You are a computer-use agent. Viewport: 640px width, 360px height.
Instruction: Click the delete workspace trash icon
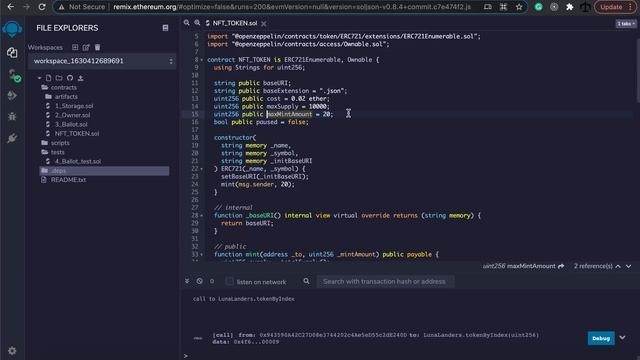pos(97,47)
